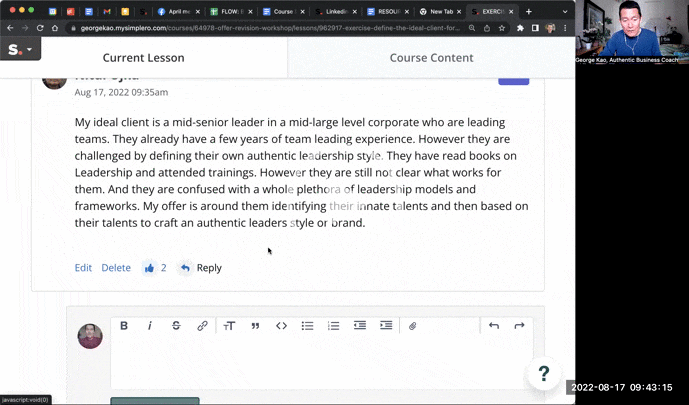
Task: Edit the ideal client comment
Action: tap(83, 268)
